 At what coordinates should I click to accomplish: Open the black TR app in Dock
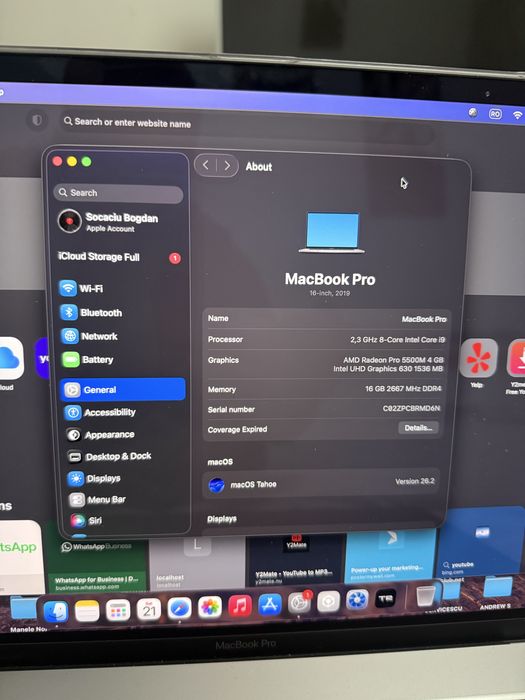pos(386,599)
